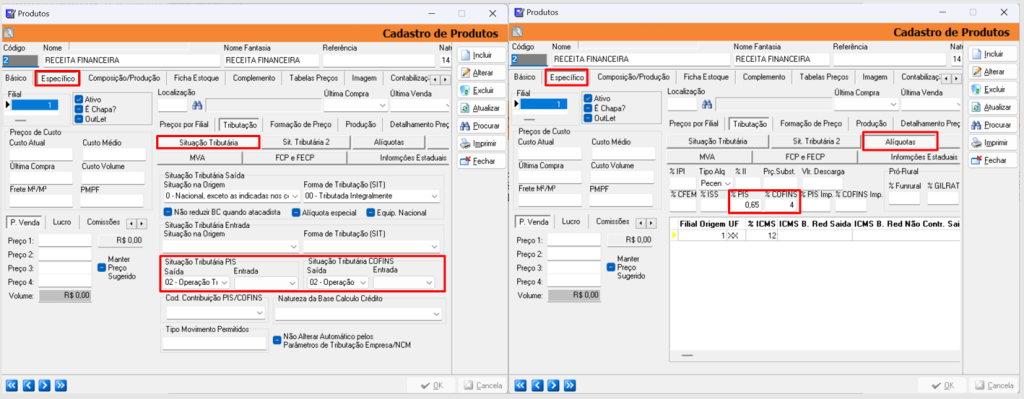Go to previous record in right window
1024x399 pixels.
(537, 385)
